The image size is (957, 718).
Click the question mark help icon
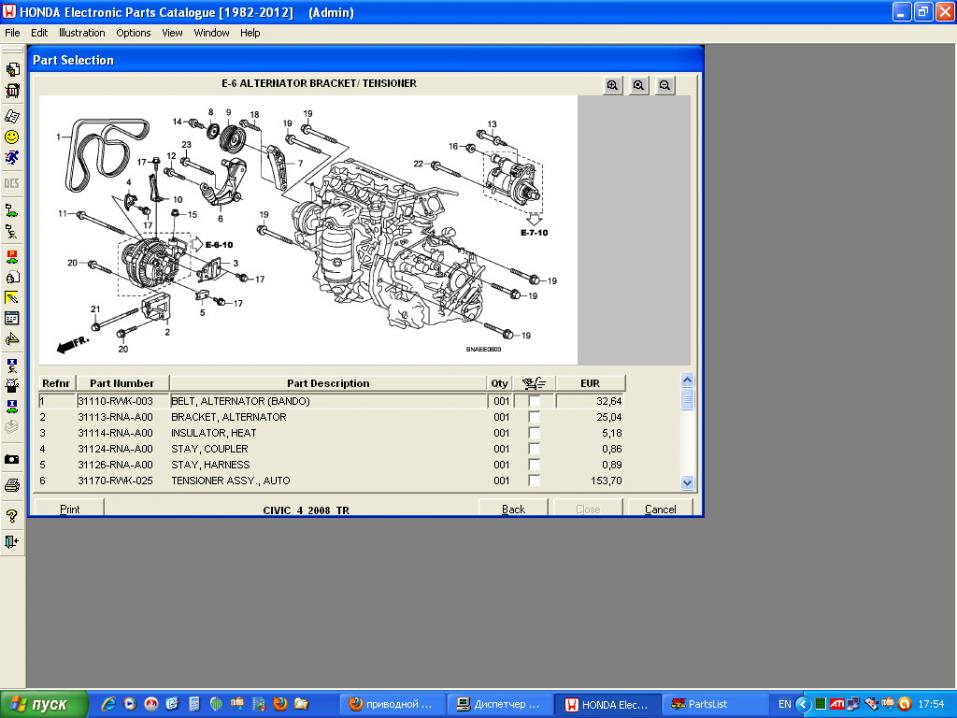[x=12, y=514]
